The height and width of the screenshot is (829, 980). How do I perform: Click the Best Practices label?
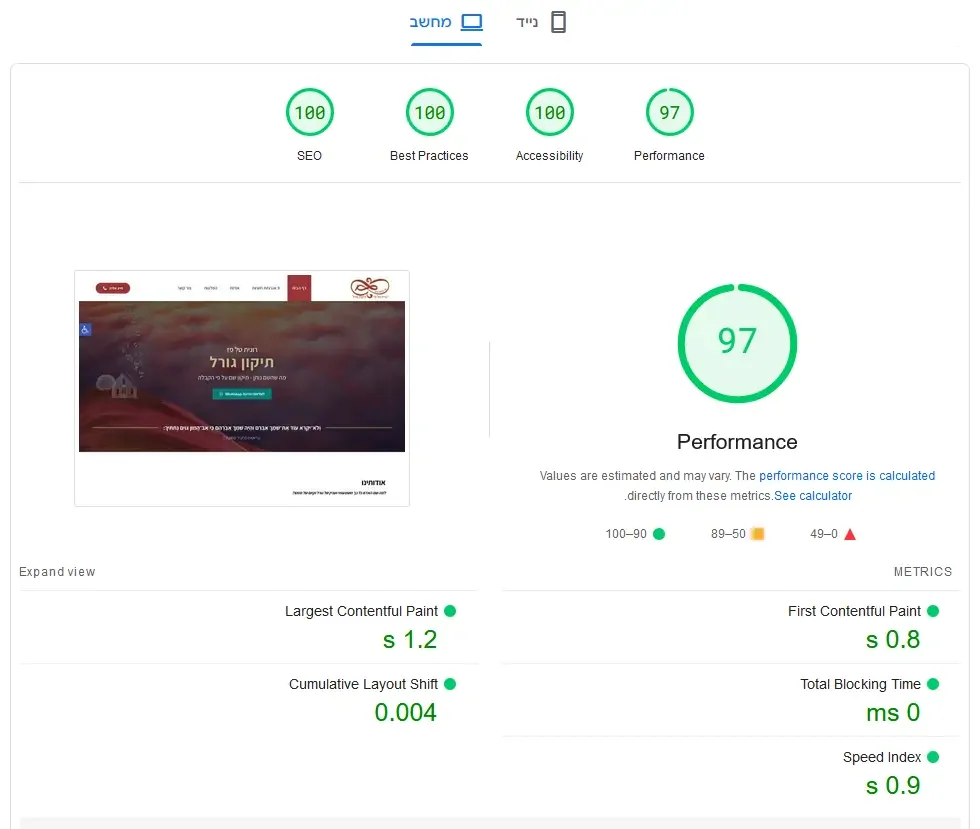[x=429, y=156]
